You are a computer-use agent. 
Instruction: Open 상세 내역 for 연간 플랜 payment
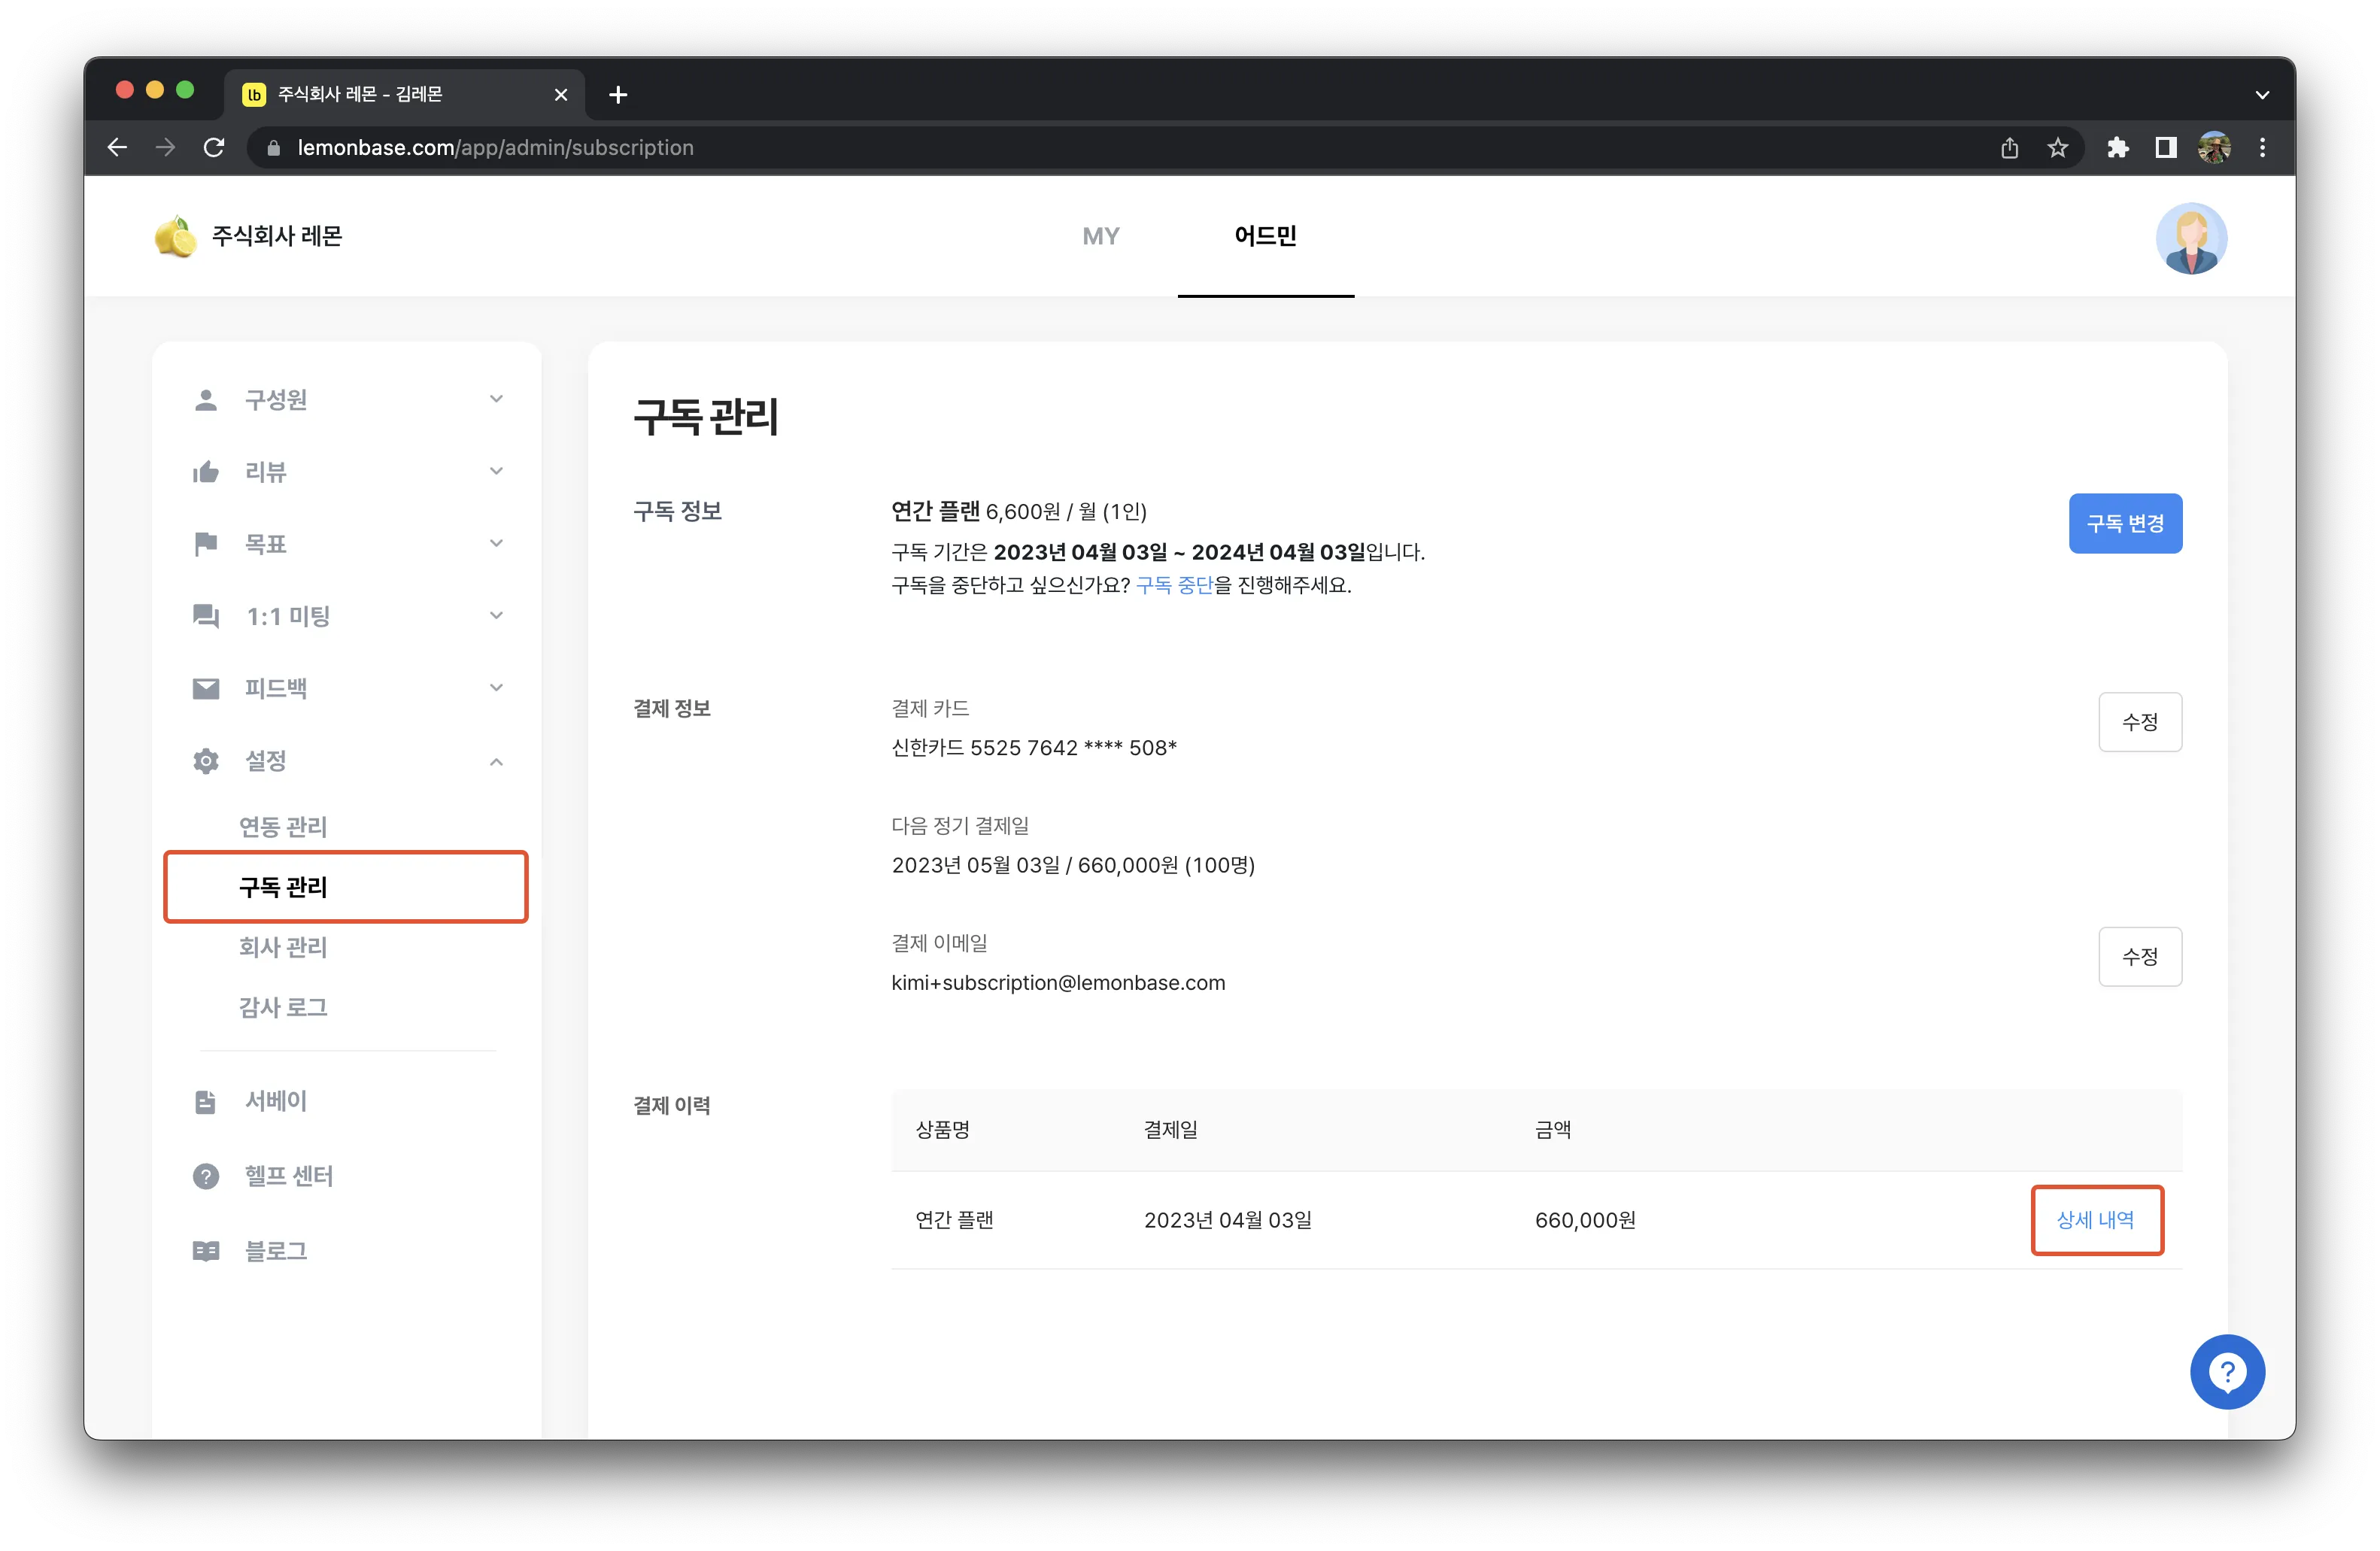(x=2096, y=1220)
